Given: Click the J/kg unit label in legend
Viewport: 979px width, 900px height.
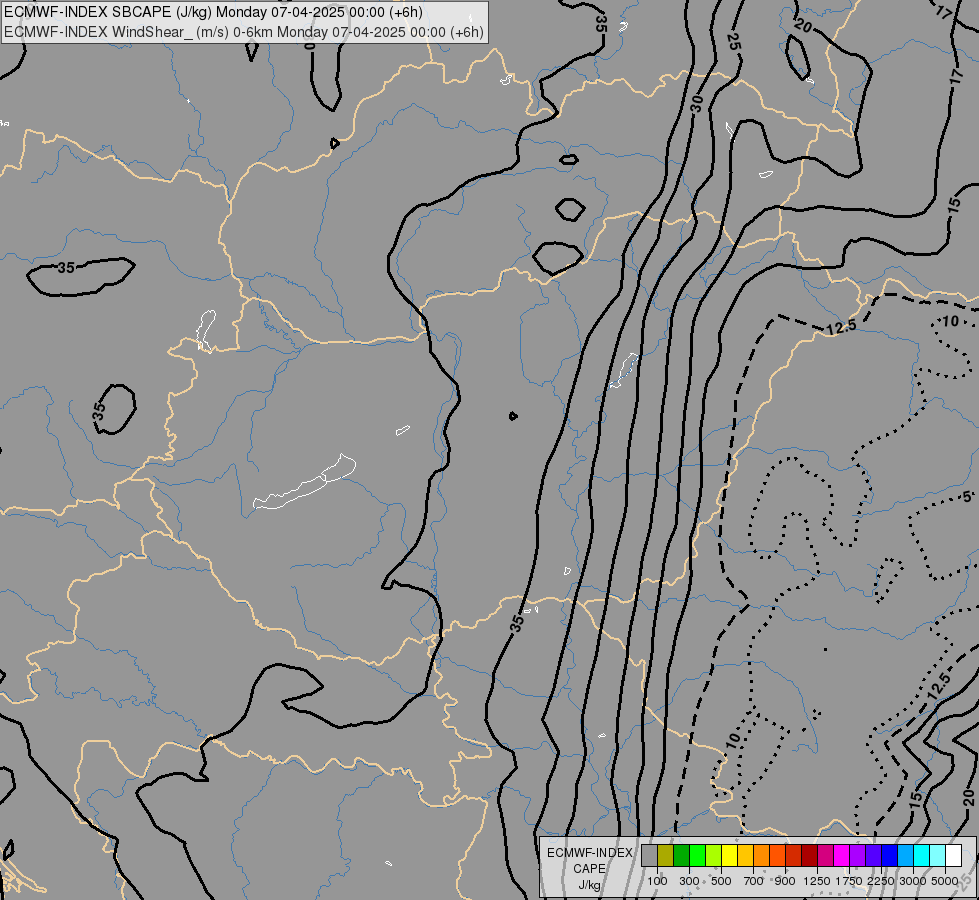Looking at the screenshot, I should [x=589, y=885].
